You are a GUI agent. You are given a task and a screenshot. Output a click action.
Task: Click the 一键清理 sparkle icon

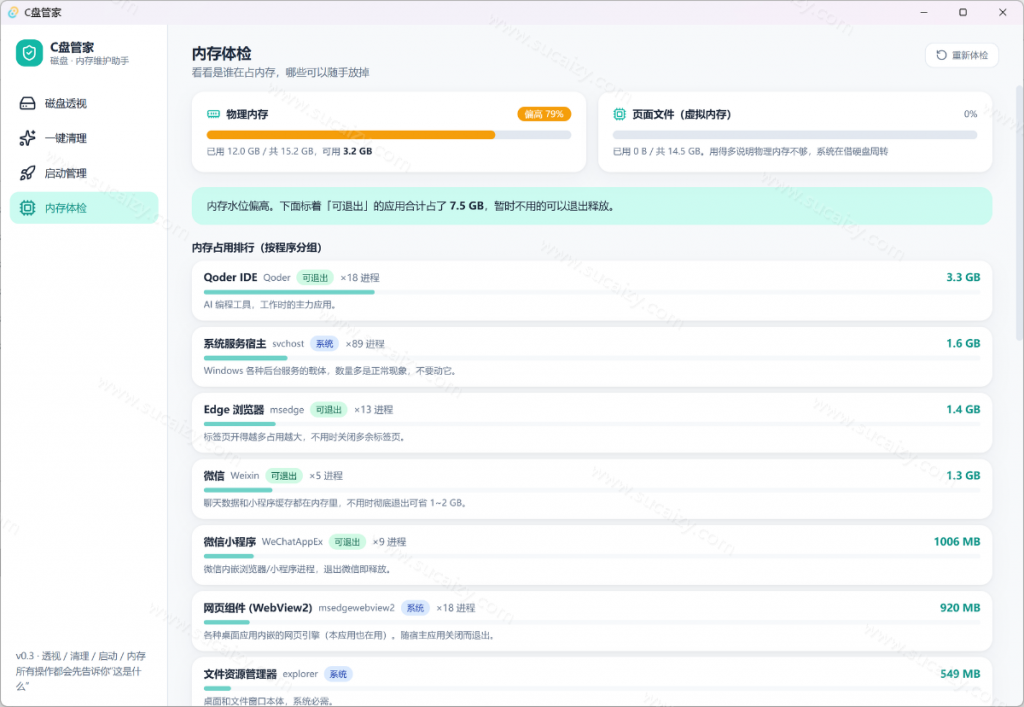(x=27, y=138)
